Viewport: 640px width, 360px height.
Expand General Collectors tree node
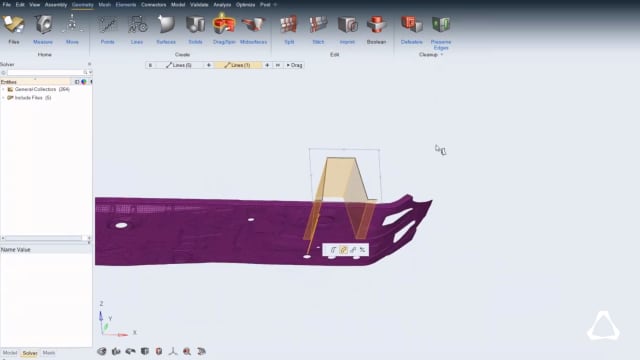[x=4, y=89]
